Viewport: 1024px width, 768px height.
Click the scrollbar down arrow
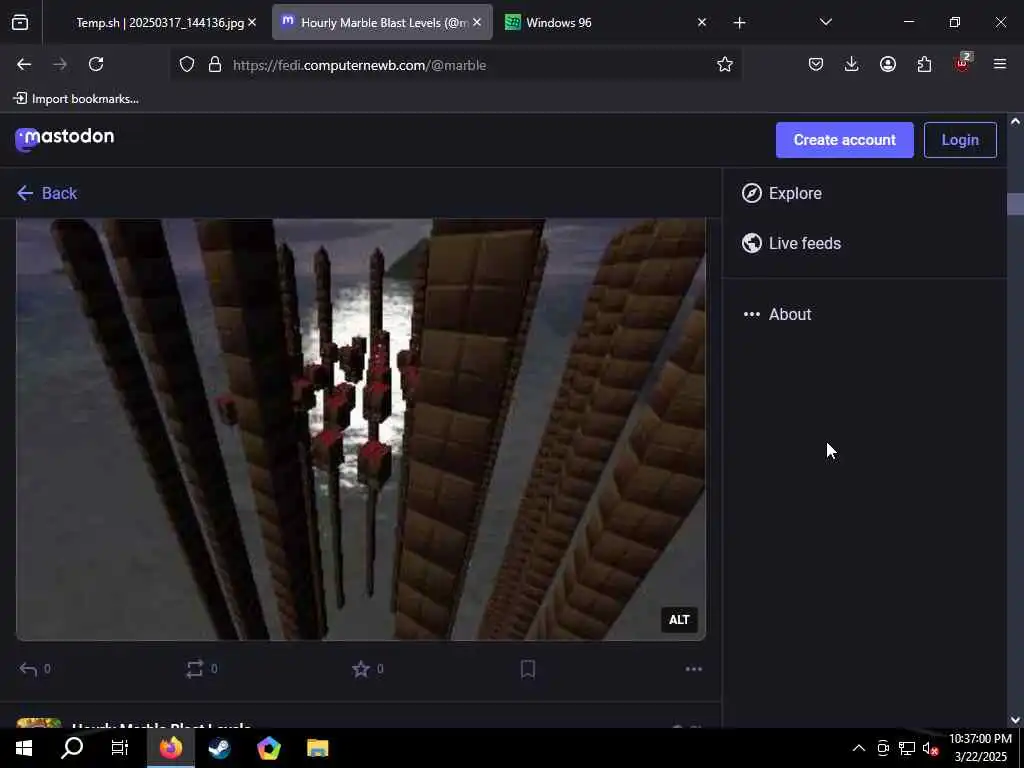click(1015, 720)
